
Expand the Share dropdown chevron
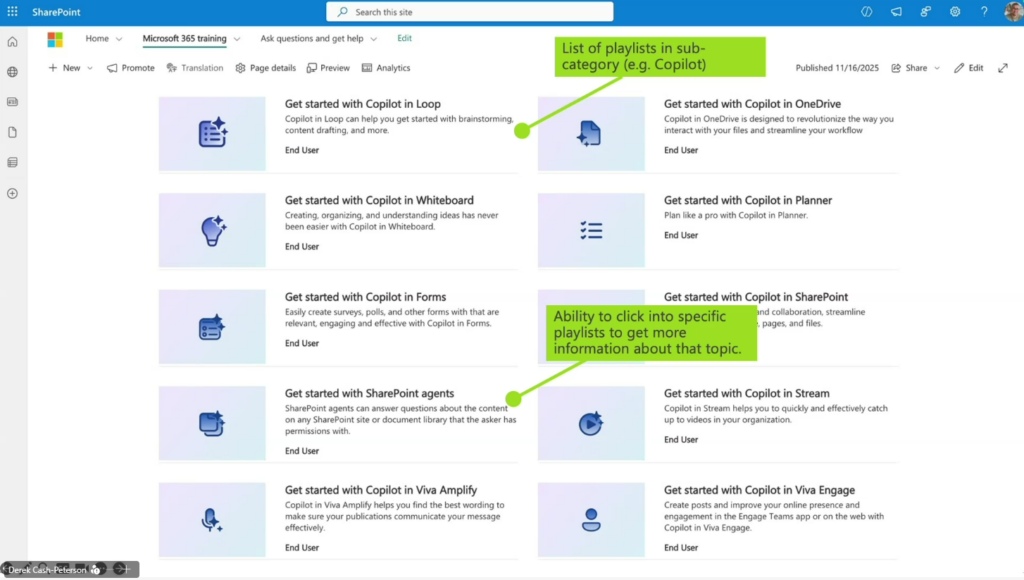pyautogui.click(x=937, y=68)
